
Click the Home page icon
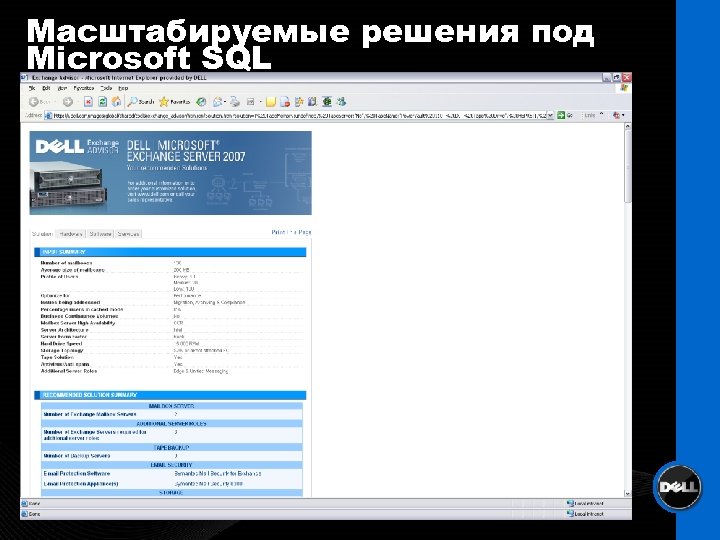point(117,102)
